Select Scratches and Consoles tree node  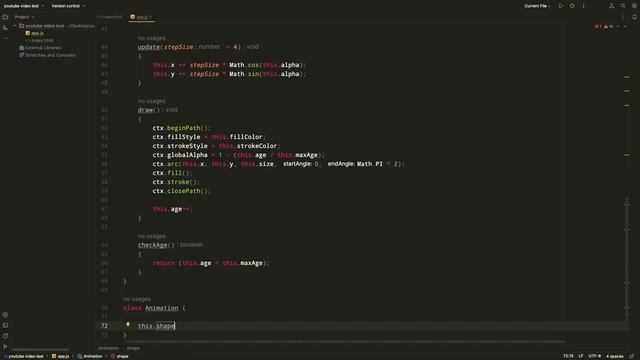(x=47, y=55)
